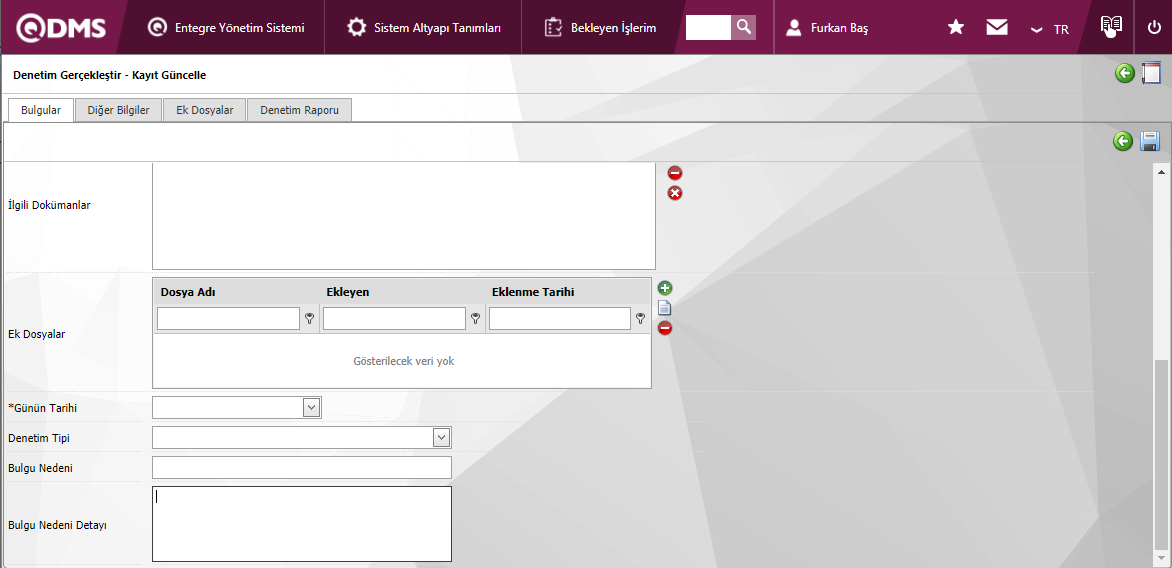
Task: Click the Eklenme Tarihi filter field
Action: pyautogui.click(x=560, y=319)
